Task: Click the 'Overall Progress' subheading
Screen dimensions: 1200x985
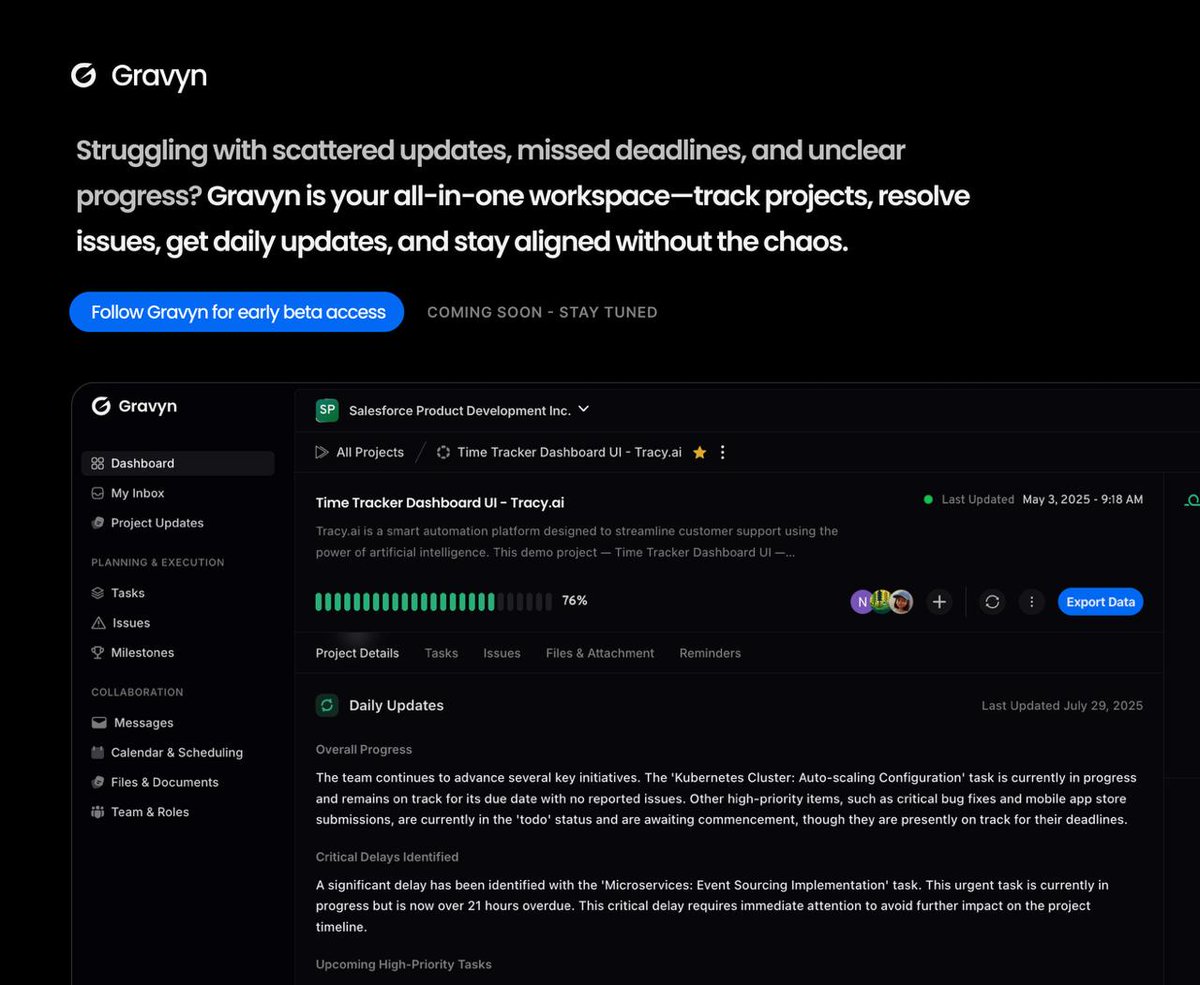Action: coord(364,749)
